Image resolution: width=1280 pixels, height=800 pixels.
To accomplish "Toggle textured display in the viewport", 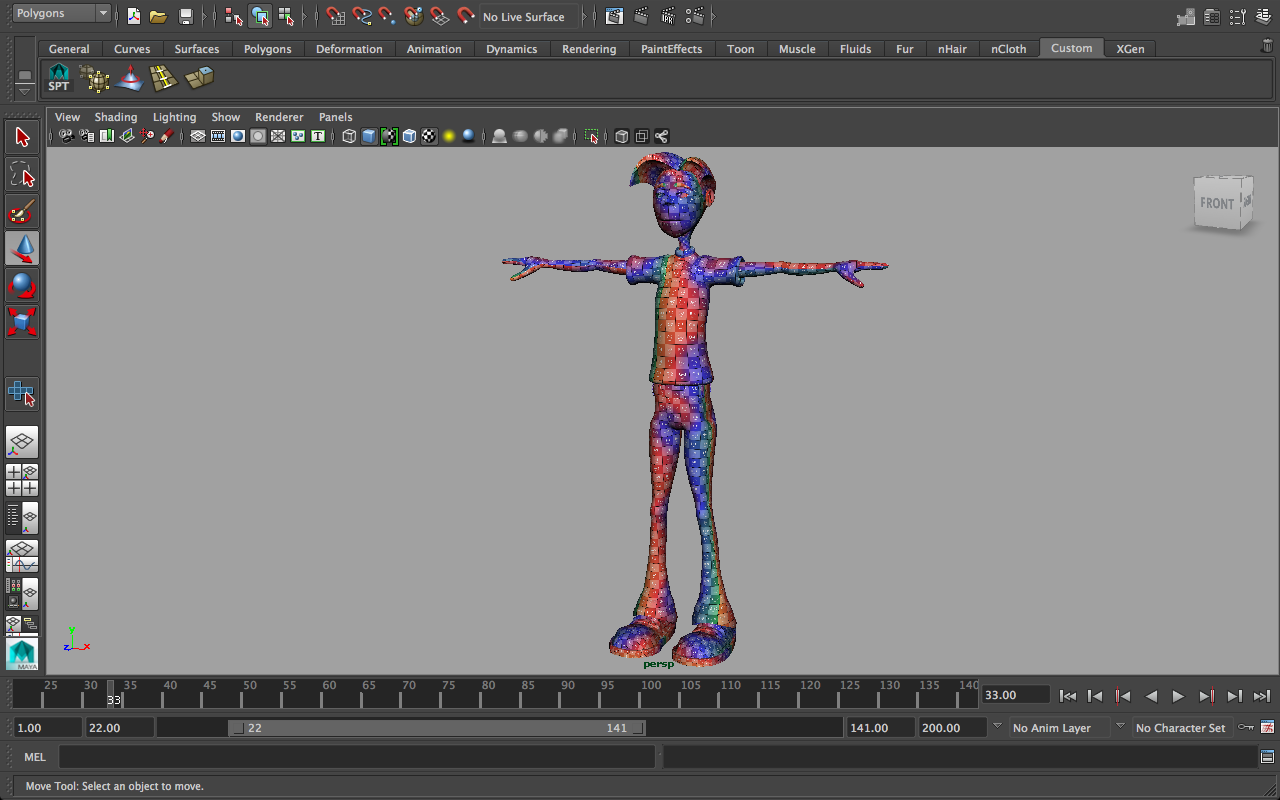I will [x=428, y=136].
